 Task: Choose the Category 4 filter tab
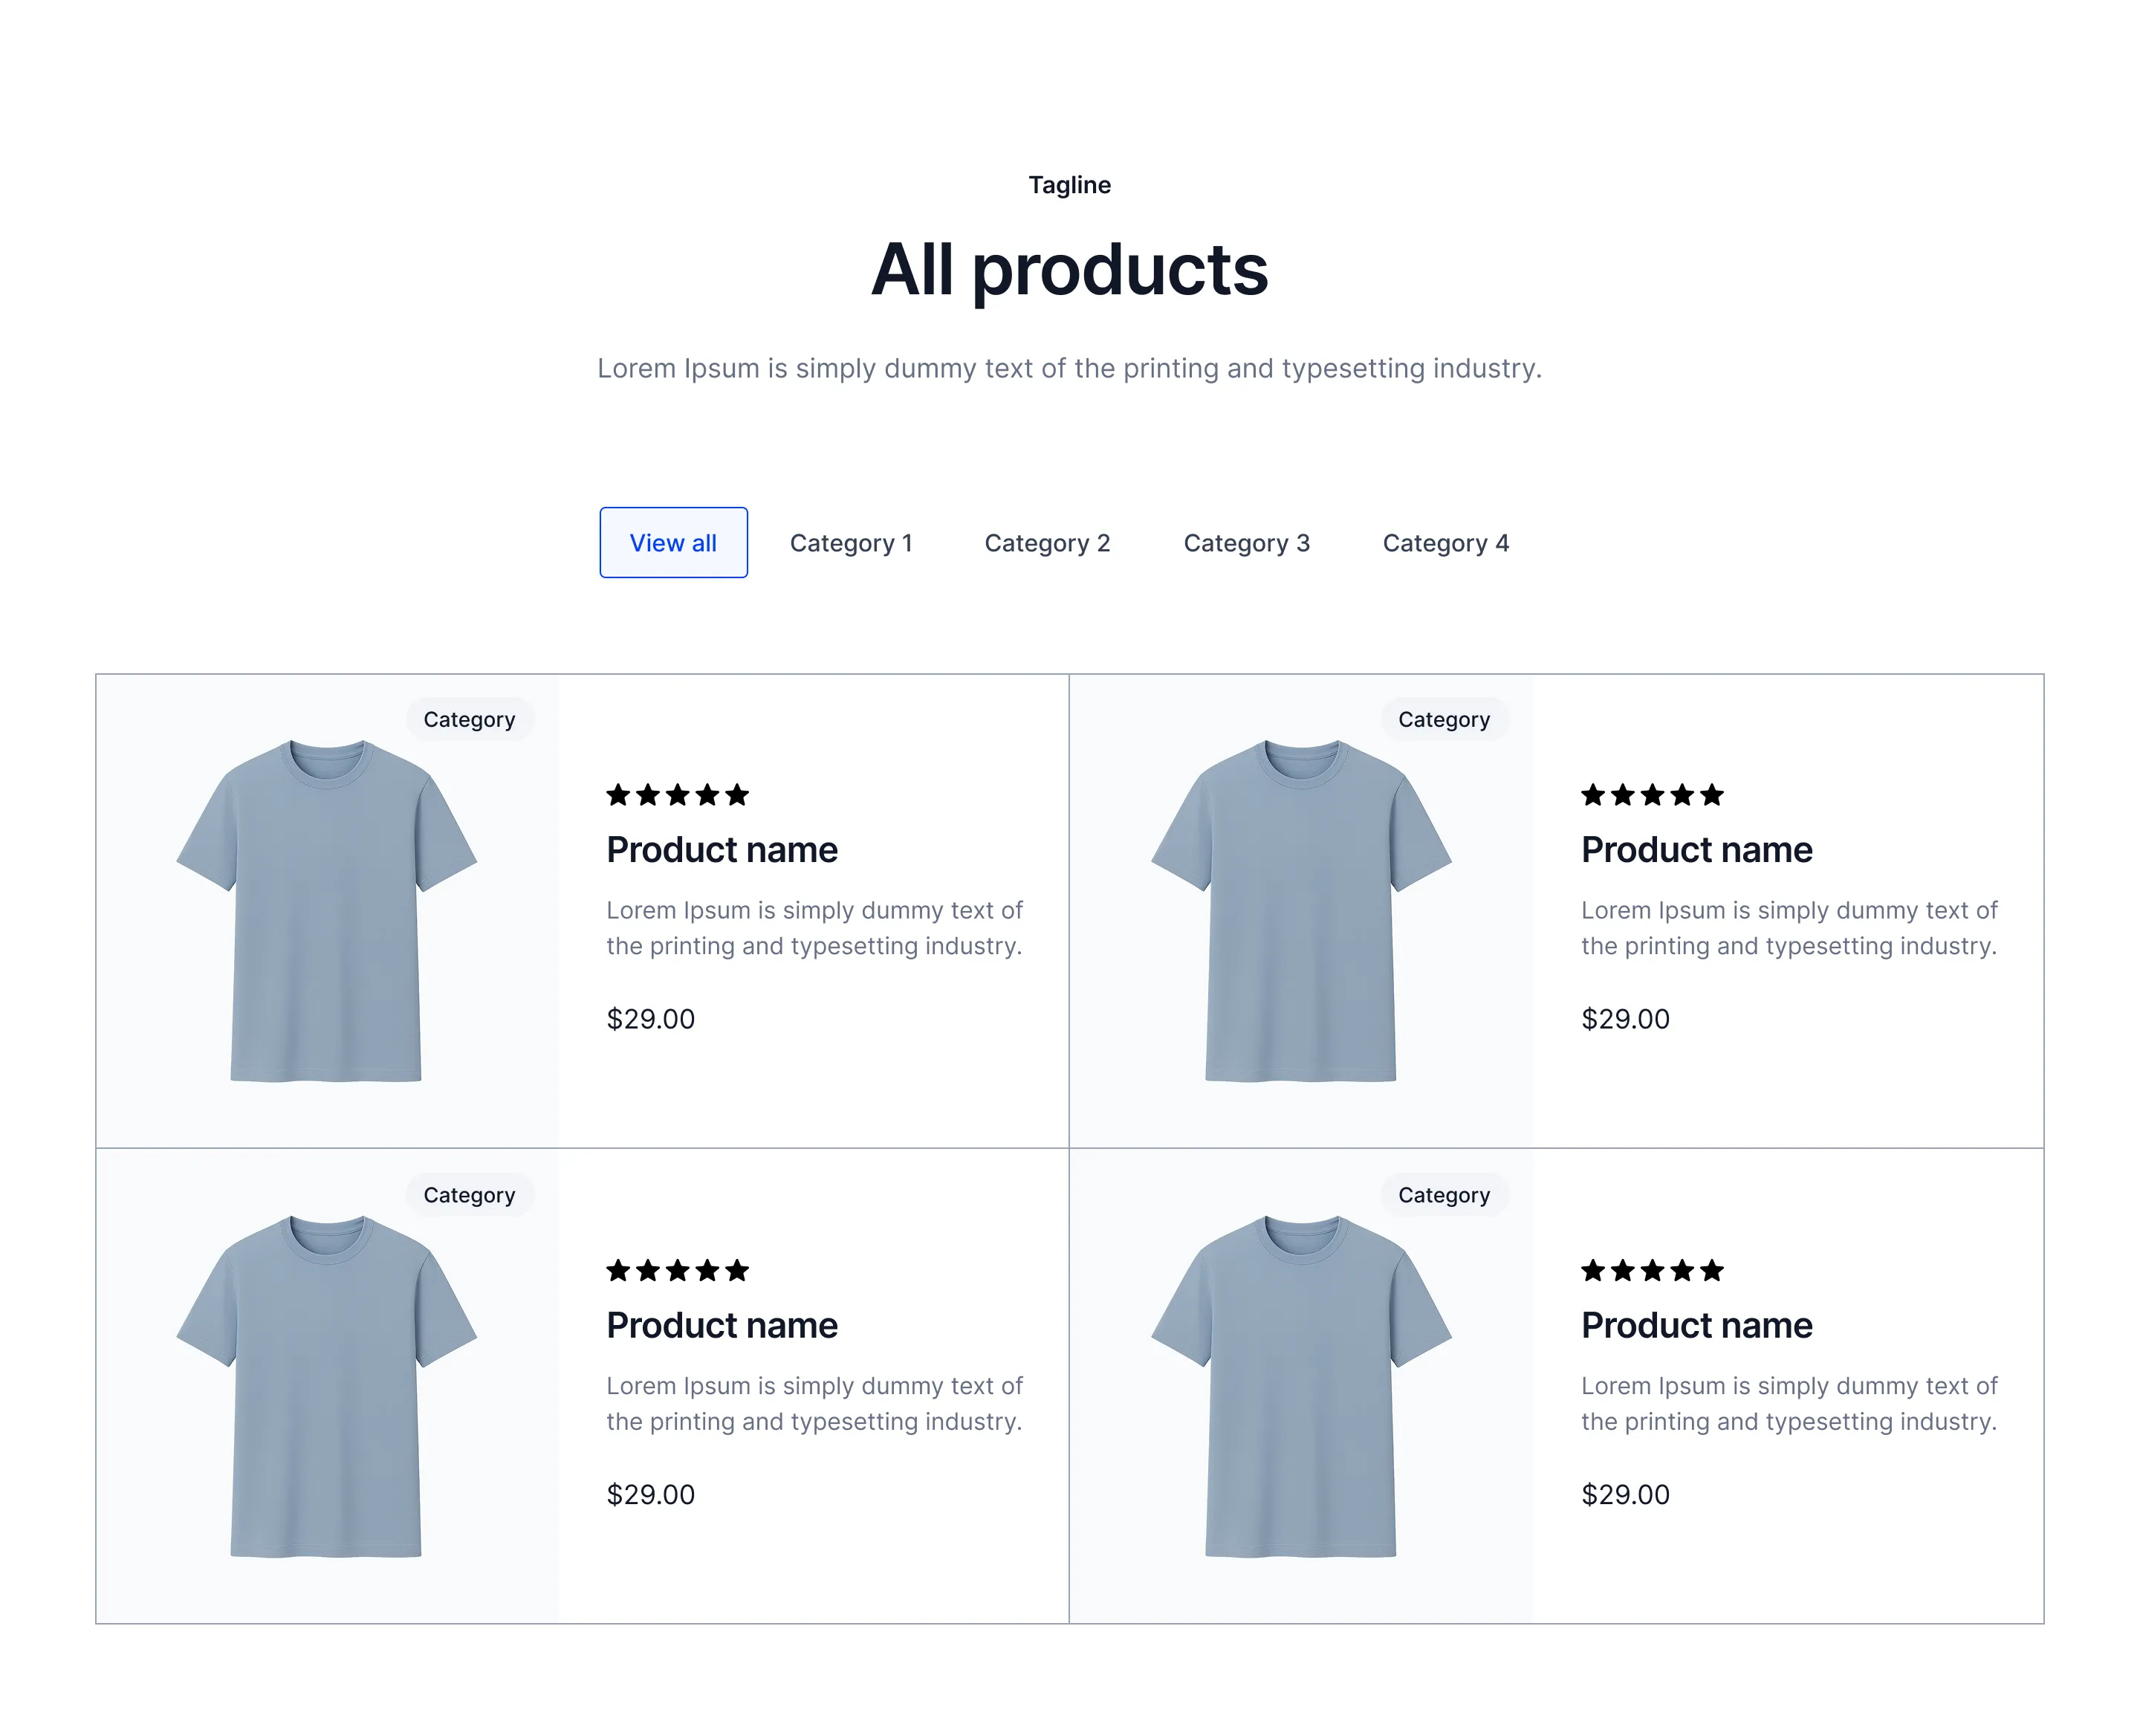pos(1445,543)
